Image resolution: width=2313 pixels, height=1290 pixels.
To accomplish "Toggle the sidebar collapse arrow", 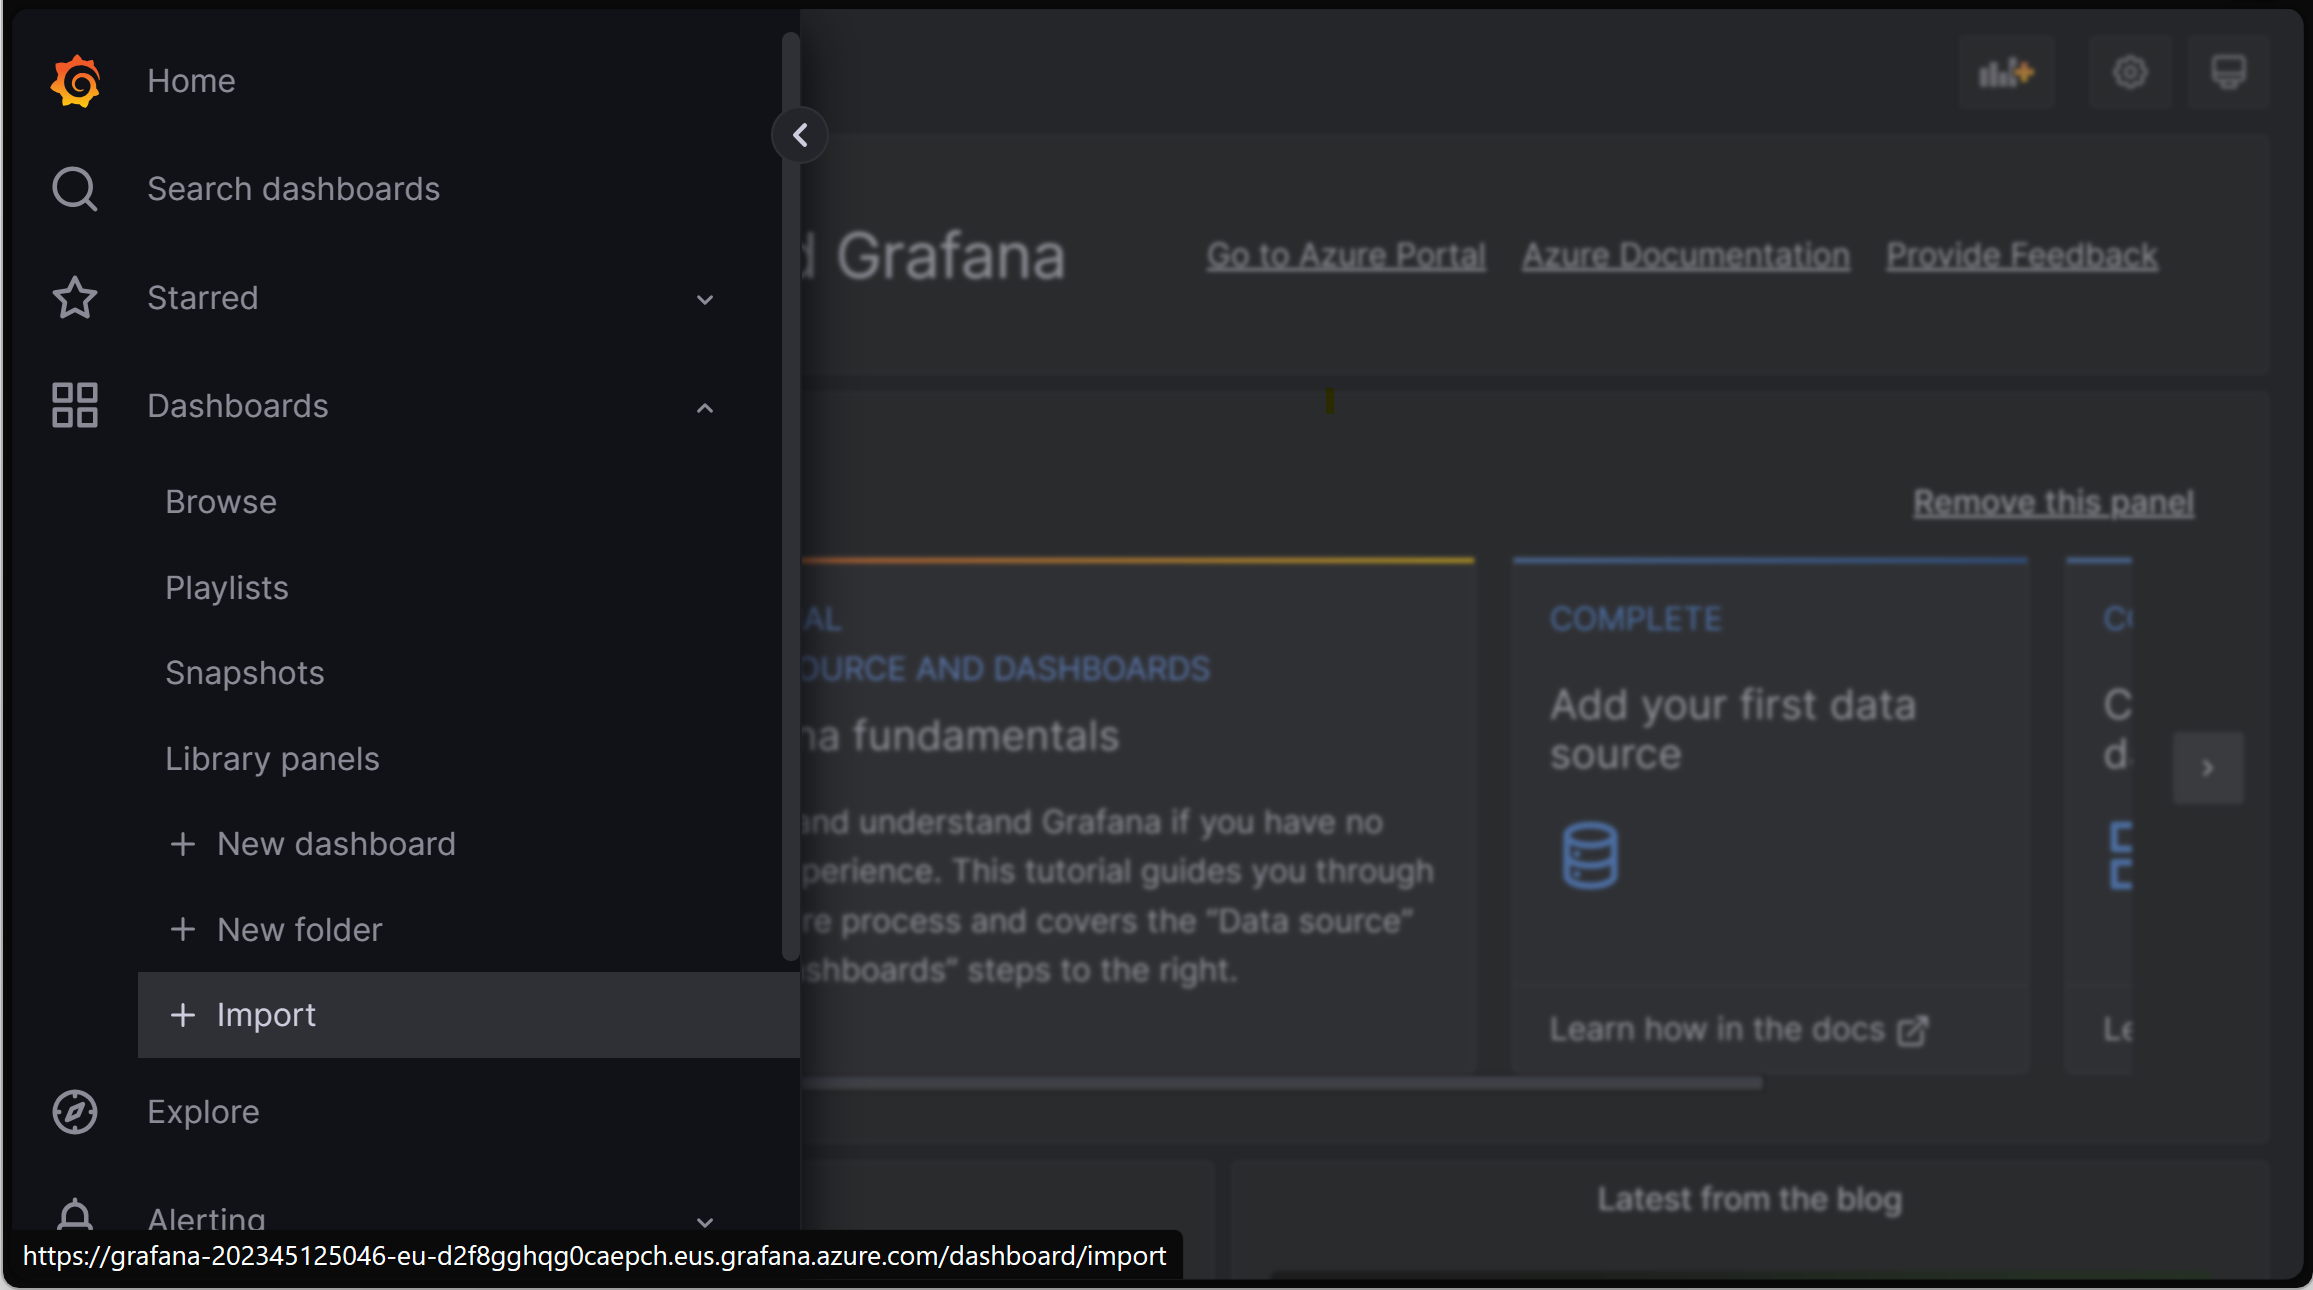I will [801, 135].
